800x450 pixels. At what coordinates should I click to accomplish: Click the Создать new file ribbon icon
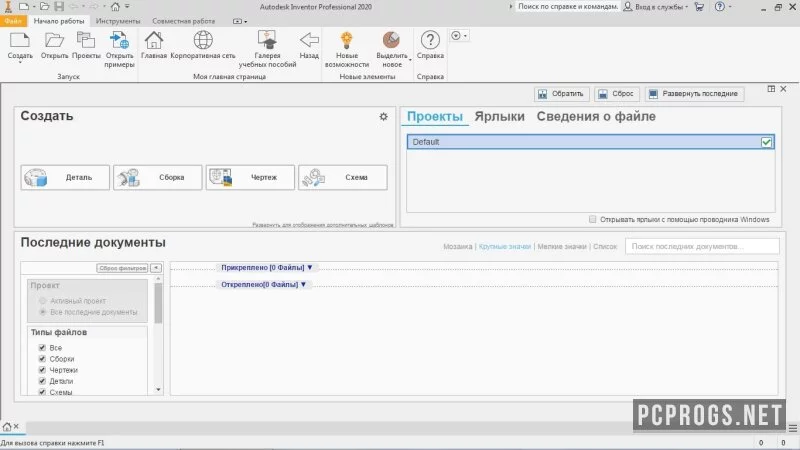click(20, 40)
